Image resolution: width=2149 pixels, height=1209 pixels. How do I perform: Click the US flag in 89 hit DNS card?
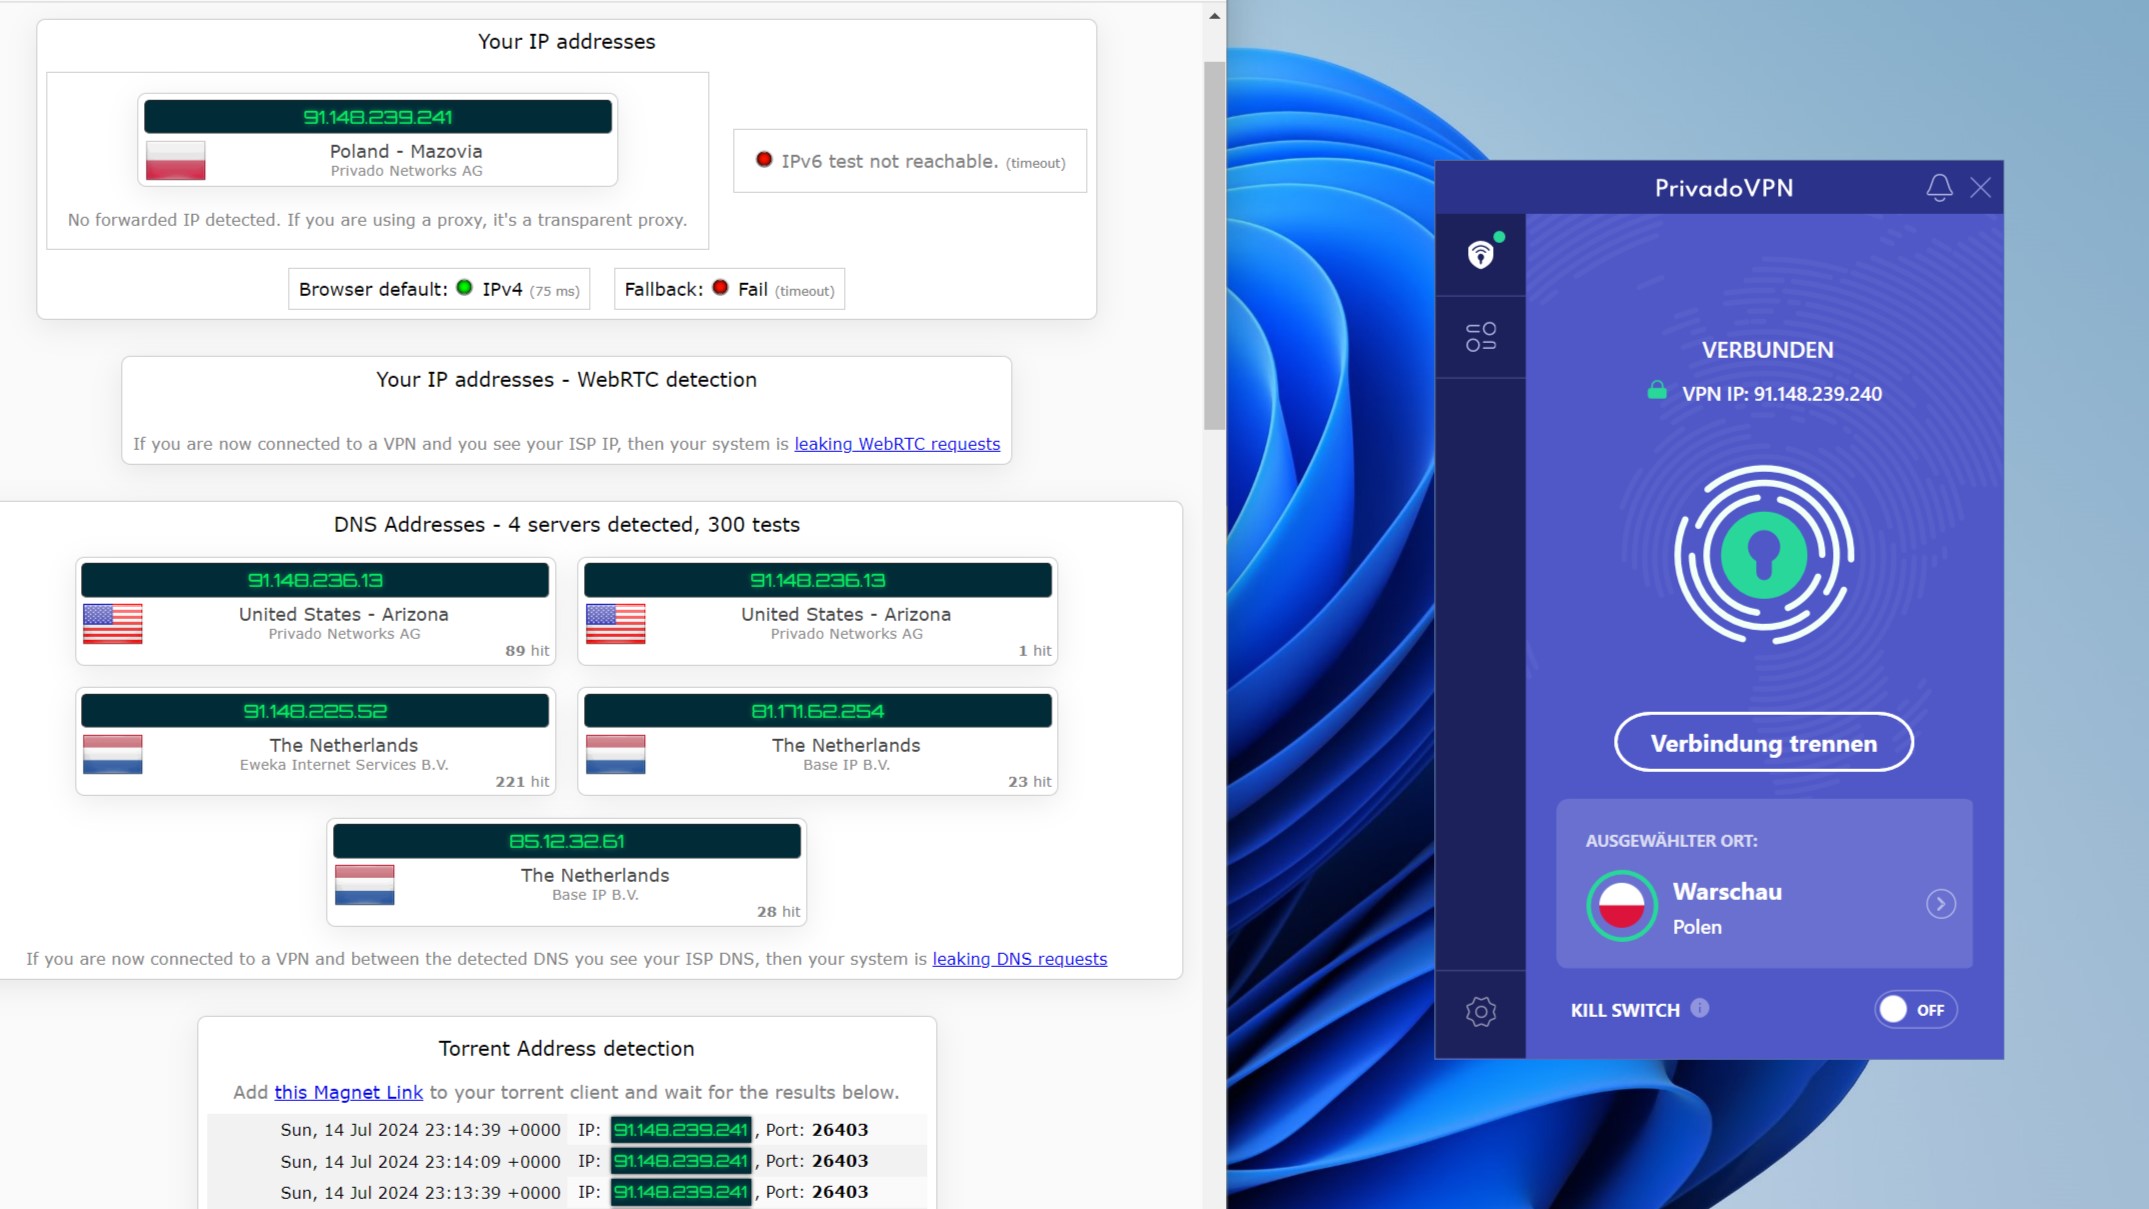113,624
